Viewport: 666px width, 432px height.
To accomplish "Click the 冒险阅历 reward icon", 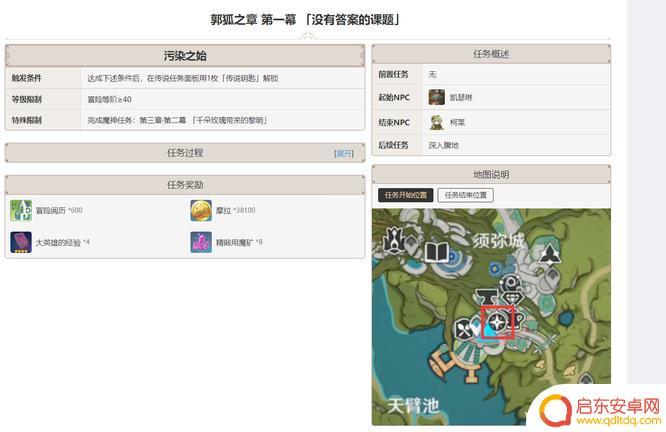I will [x=21, y=211].
